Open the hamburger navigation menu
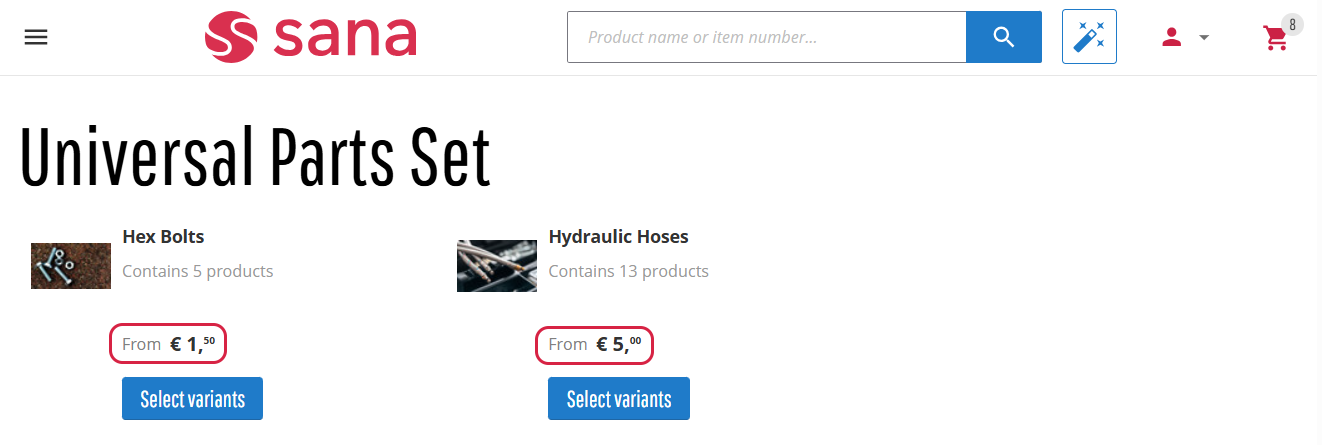The image size is (1322, 445). pyautogui.click(x=36, y=37)
